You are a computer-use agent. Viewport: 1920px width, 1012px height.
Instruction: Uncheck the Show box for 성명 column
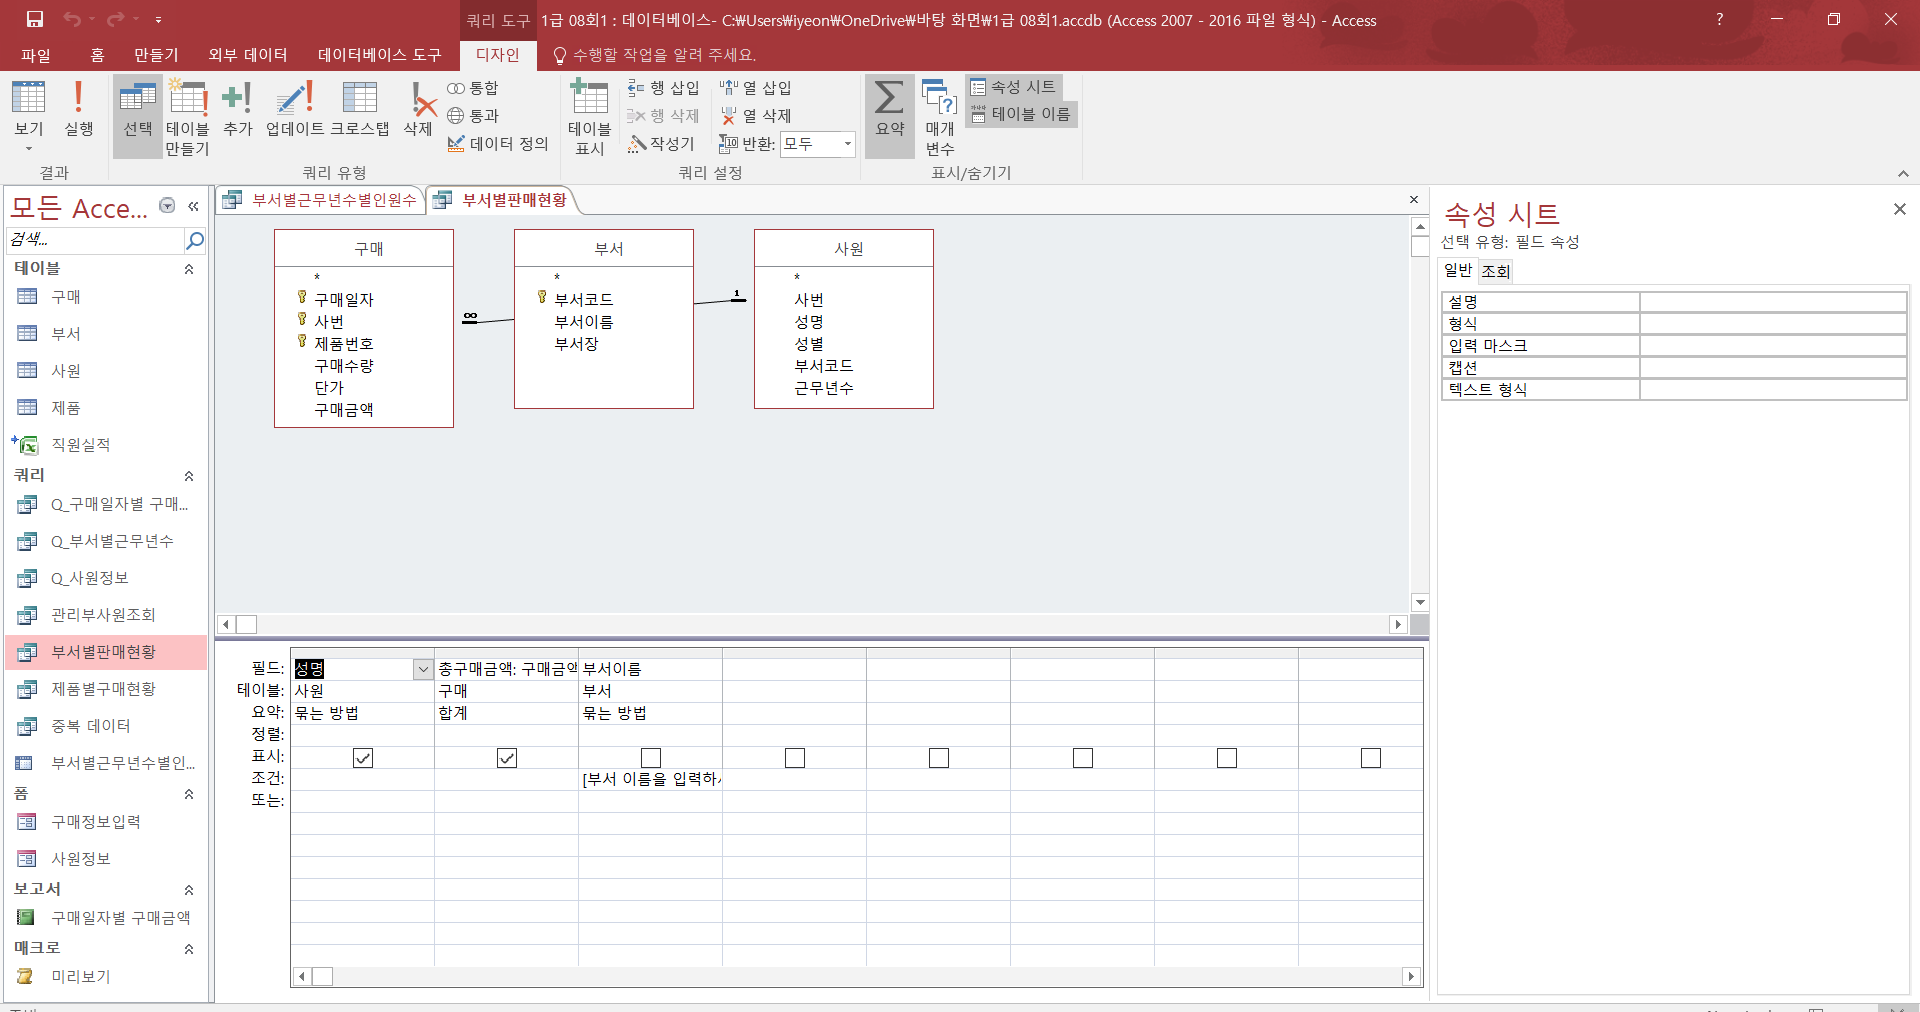tap(363, 758)
